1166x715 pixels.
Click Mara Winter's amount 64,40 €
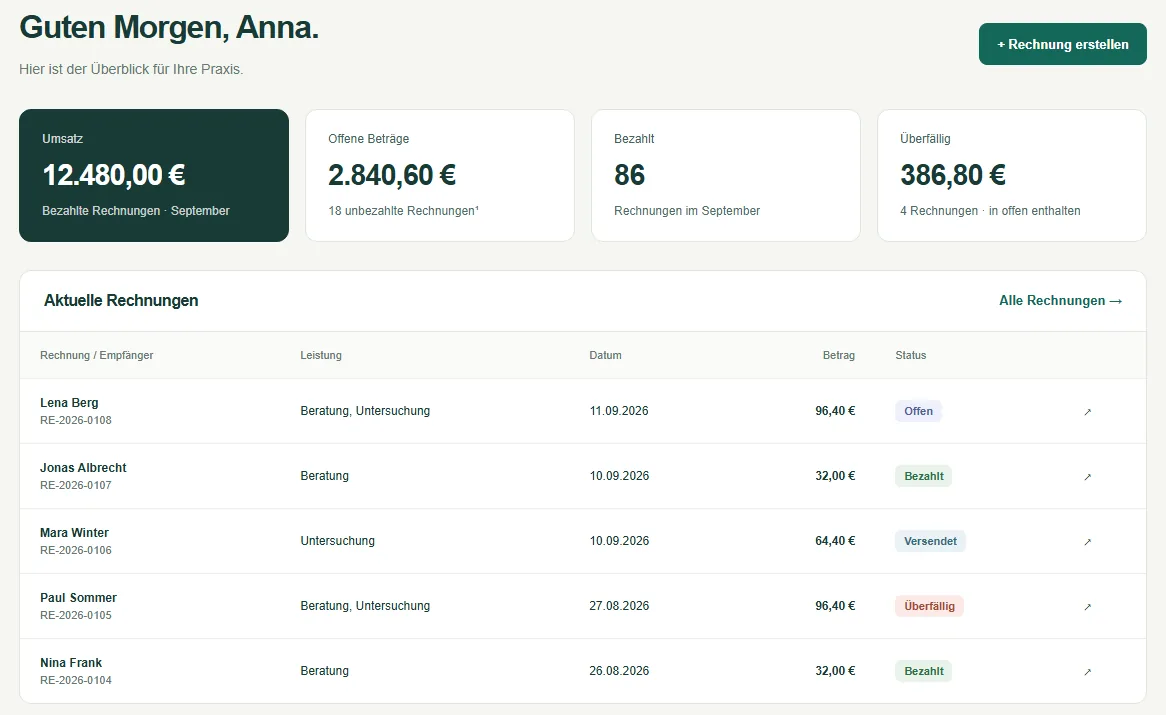point(835,541)
